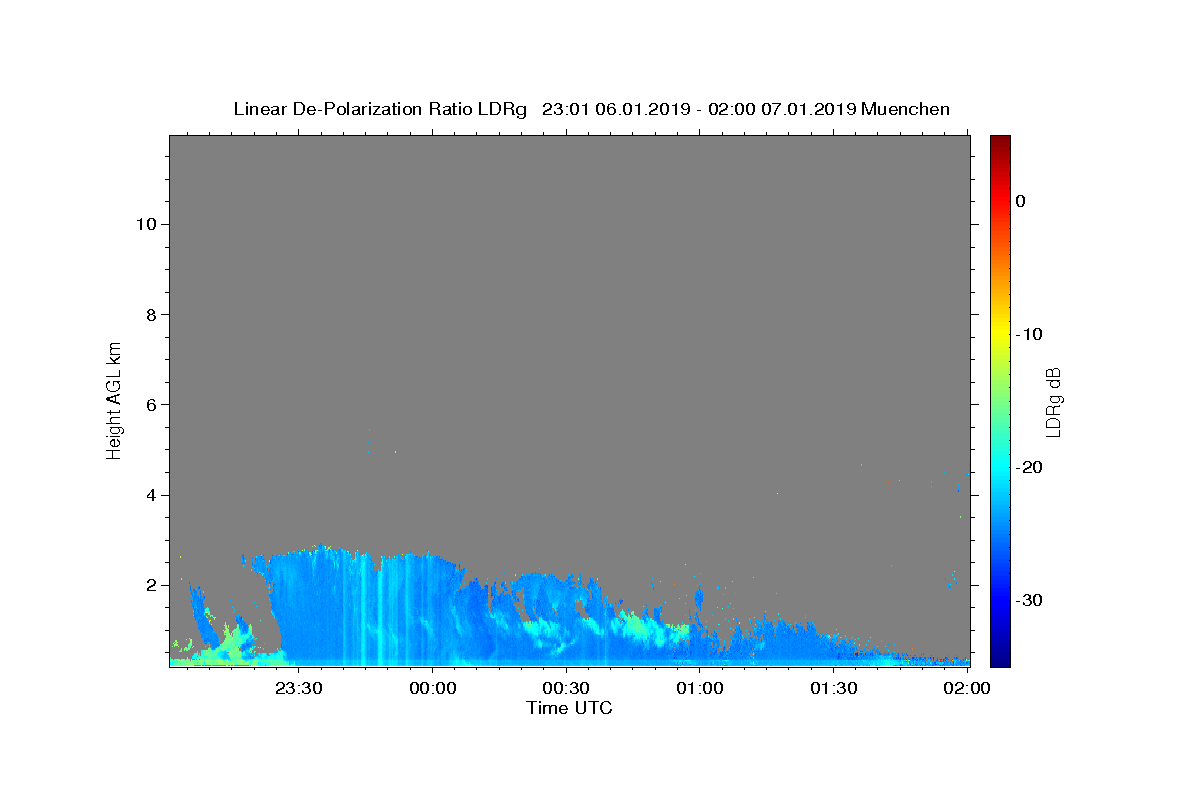Viewport: 1200px width, 800px height.
Task: Click the 00:30 time tick label
Action: 567,688
